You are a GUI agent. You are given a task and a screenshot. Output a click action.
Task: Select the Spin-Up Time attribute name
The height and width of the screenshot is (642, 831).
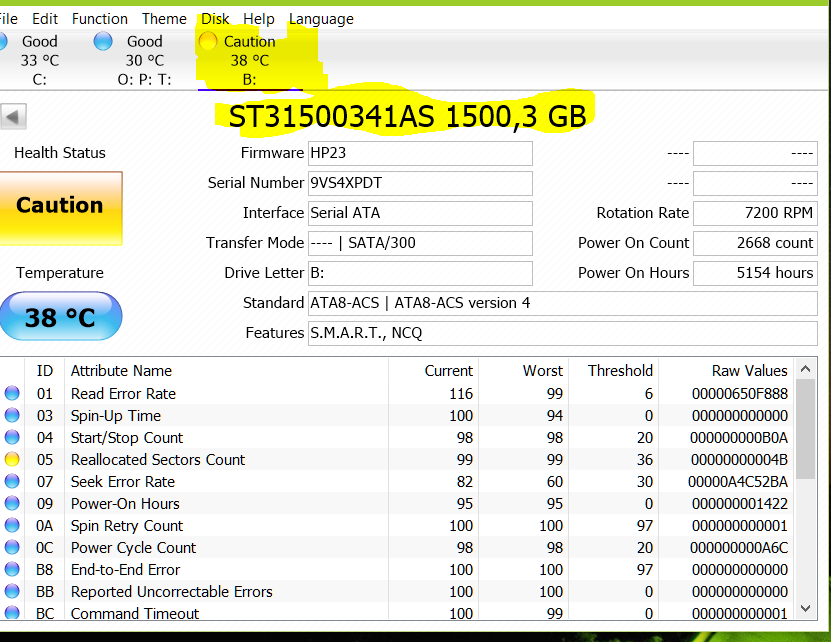[x=116, y=416]
